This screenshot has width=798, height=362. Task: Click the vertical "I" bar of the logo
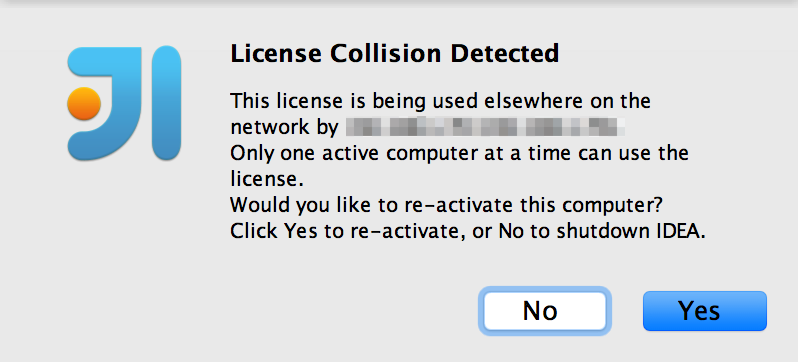coord(166,103)
